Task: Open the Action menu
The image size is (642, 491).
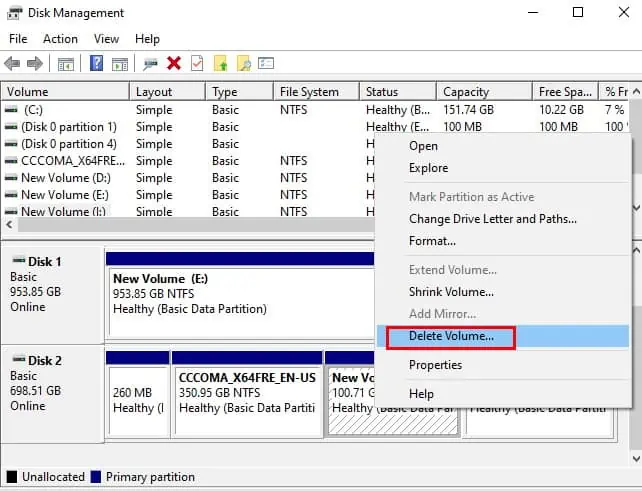Action: pyautogui.click(x=61, y=39)
